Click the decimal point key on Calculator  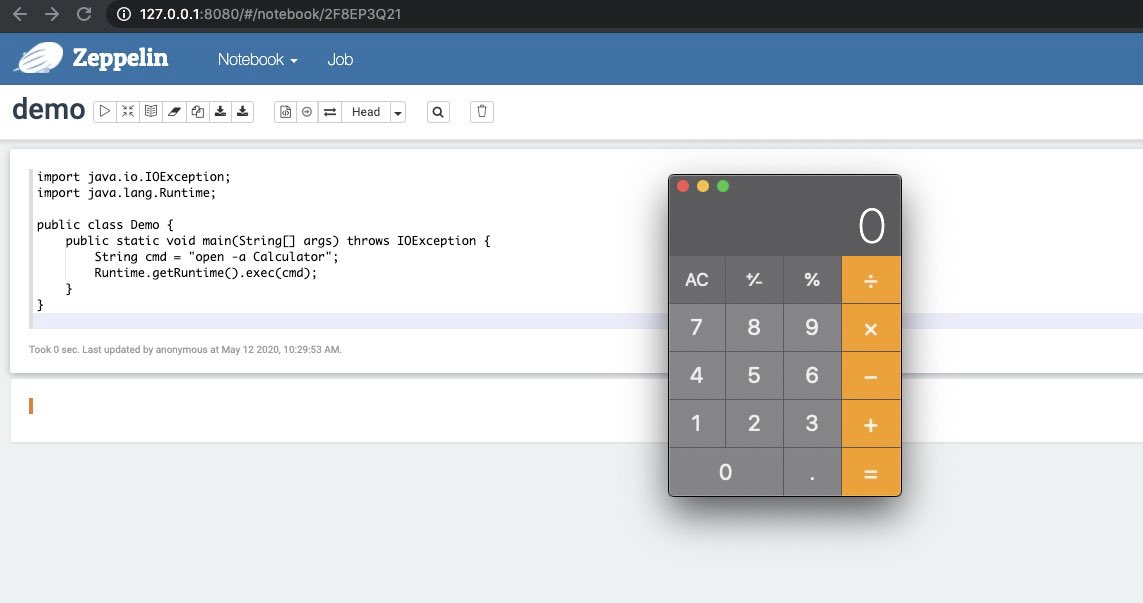(x=812, y=472)
